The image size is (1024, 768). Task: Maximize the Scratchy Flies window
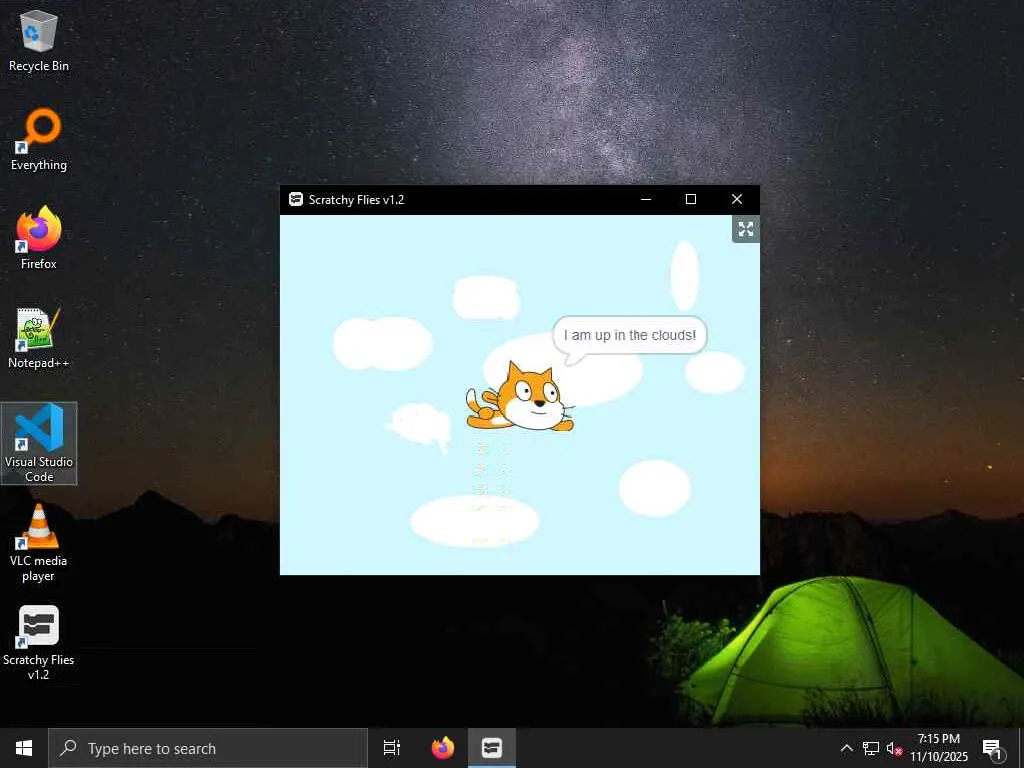[x=691, y=199]
